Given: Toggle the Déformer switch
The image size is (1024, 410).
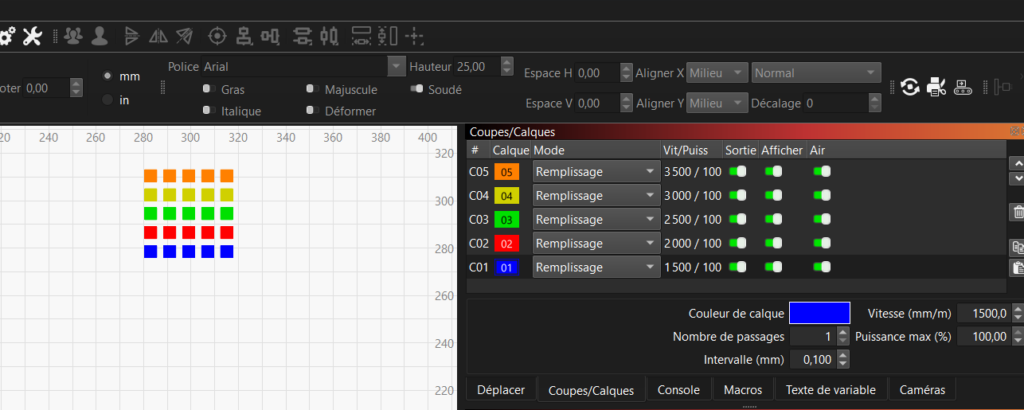Looking at the screenshot, I should pyautogui.click(x=312, y=110).
